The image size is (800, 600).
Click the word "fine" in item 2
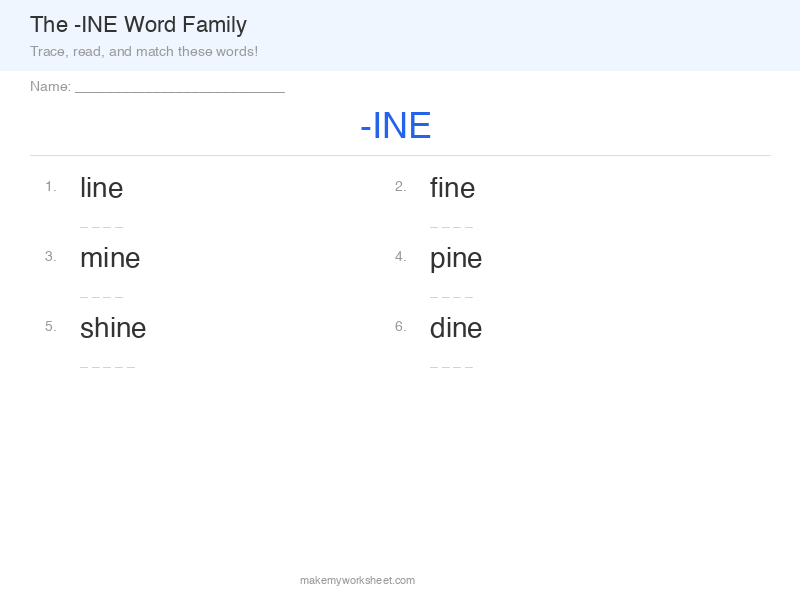point(452,188)
